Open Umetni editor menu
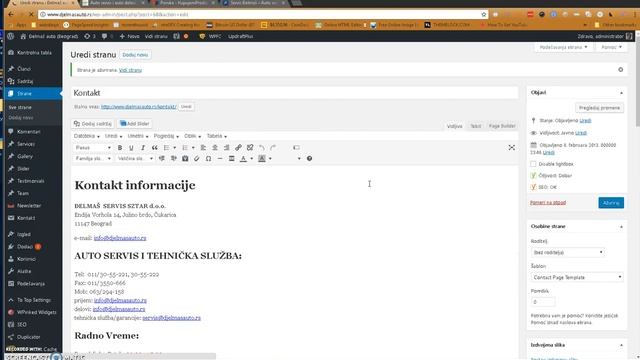The width and height of the screenshot is (640, 360). tap(138, 136)
